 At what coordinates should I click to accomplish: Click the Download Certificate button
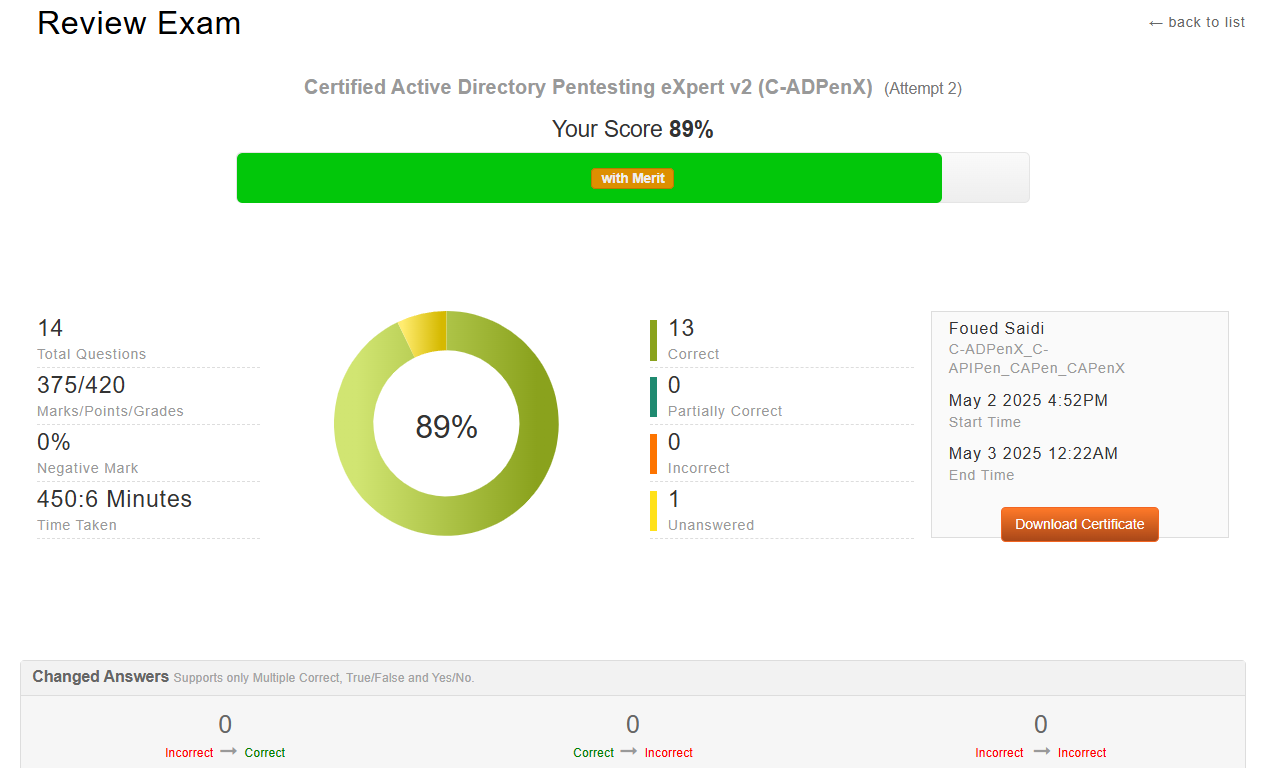click(1079, 524)
